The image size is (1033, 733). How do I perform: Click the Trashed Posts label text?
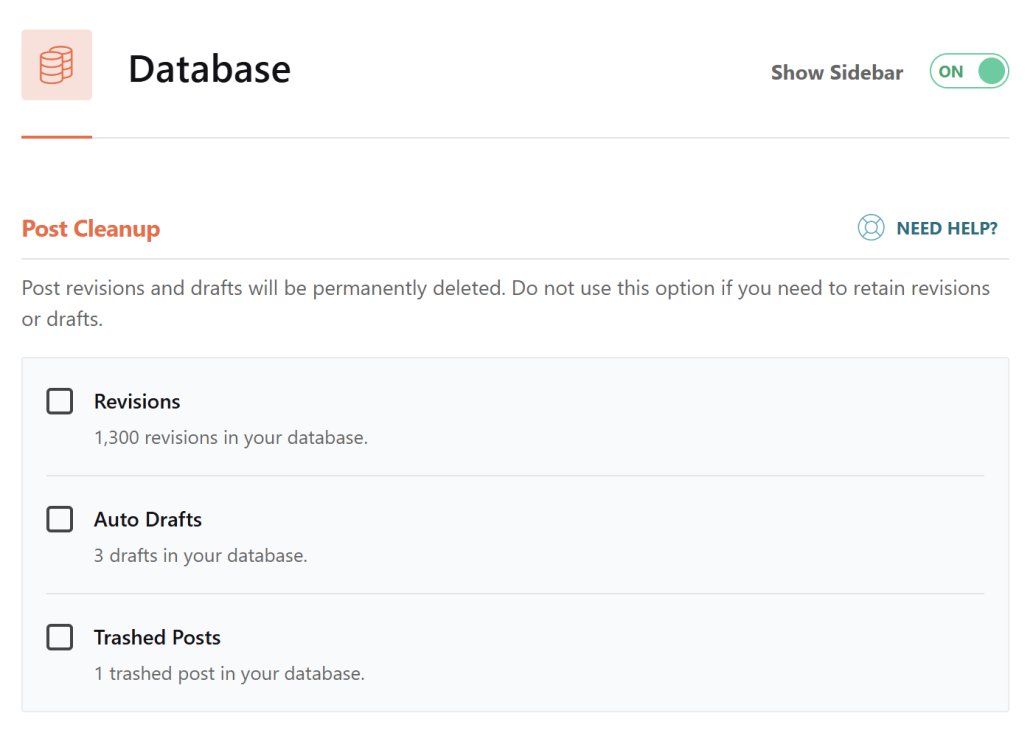(x=157, y=637)
